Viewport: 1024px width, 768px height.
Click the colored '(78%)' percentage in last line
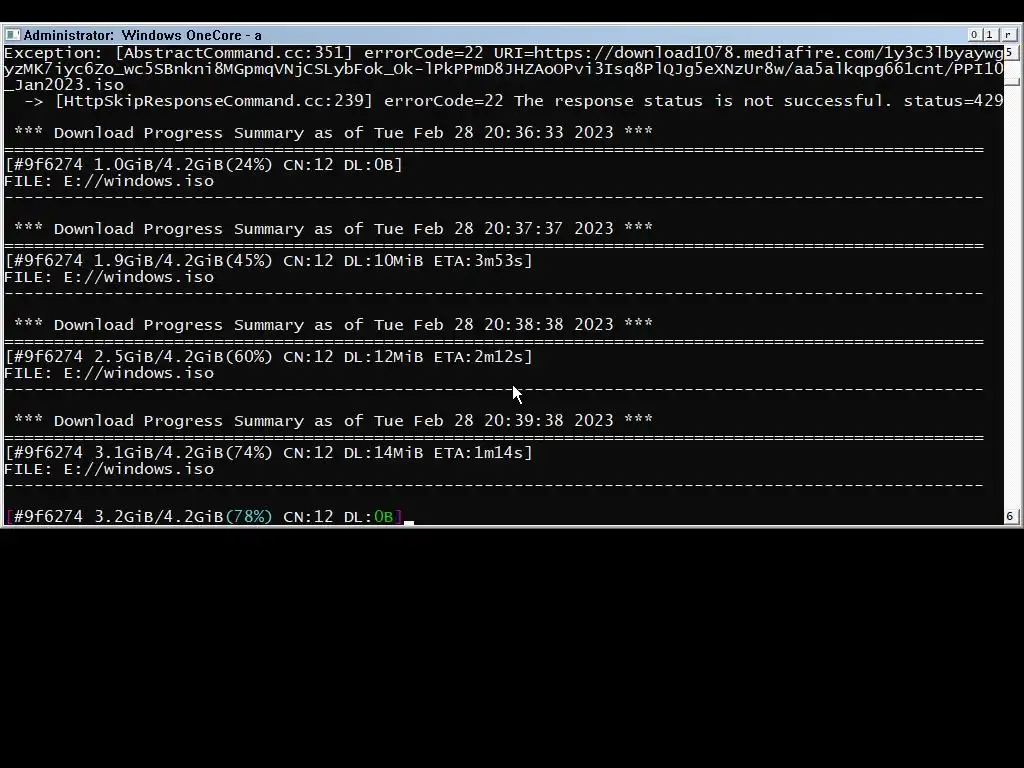point(248,517)
